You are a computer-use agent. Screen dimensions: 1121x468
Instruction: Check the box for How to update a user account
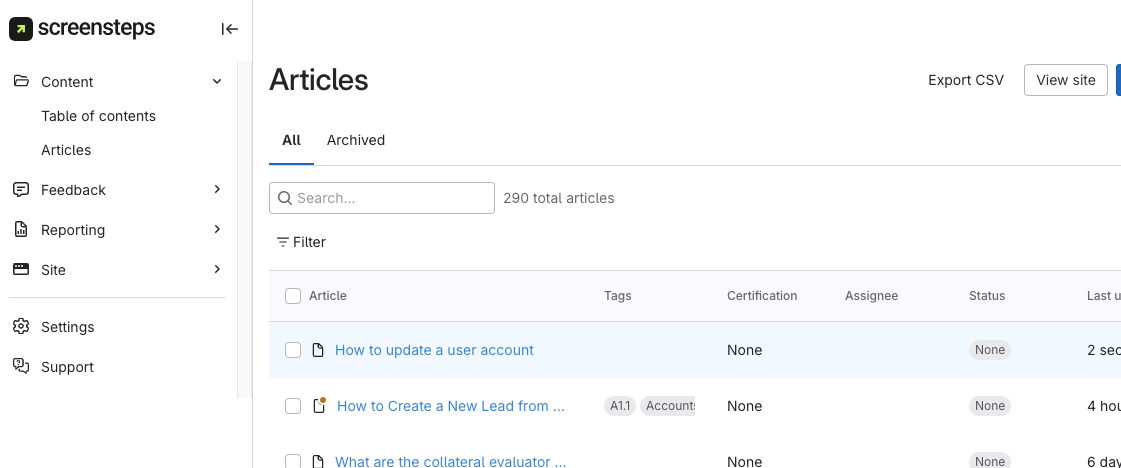click(x=293, y=350)
